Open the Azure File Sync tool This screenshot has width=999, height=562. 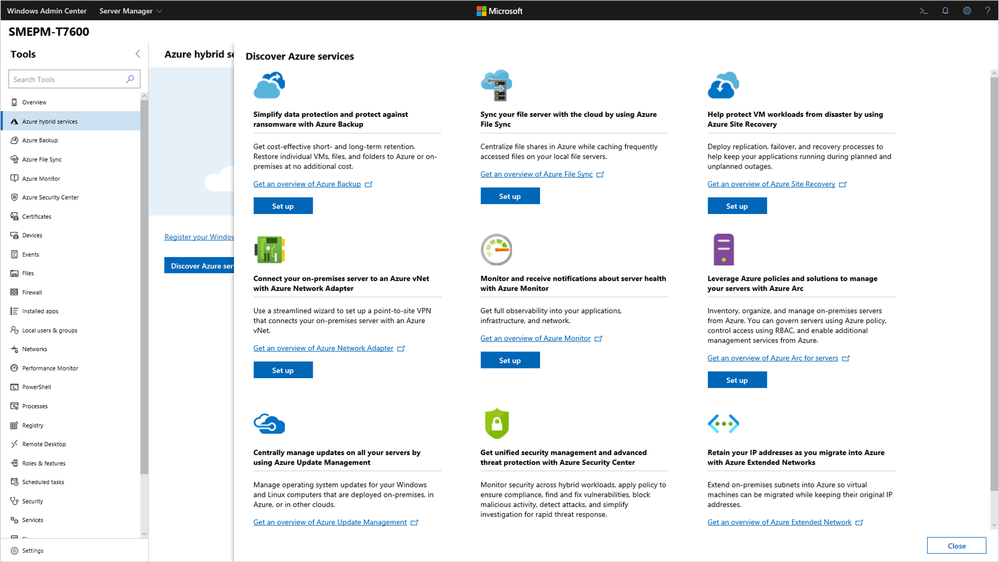coord(71,159)
